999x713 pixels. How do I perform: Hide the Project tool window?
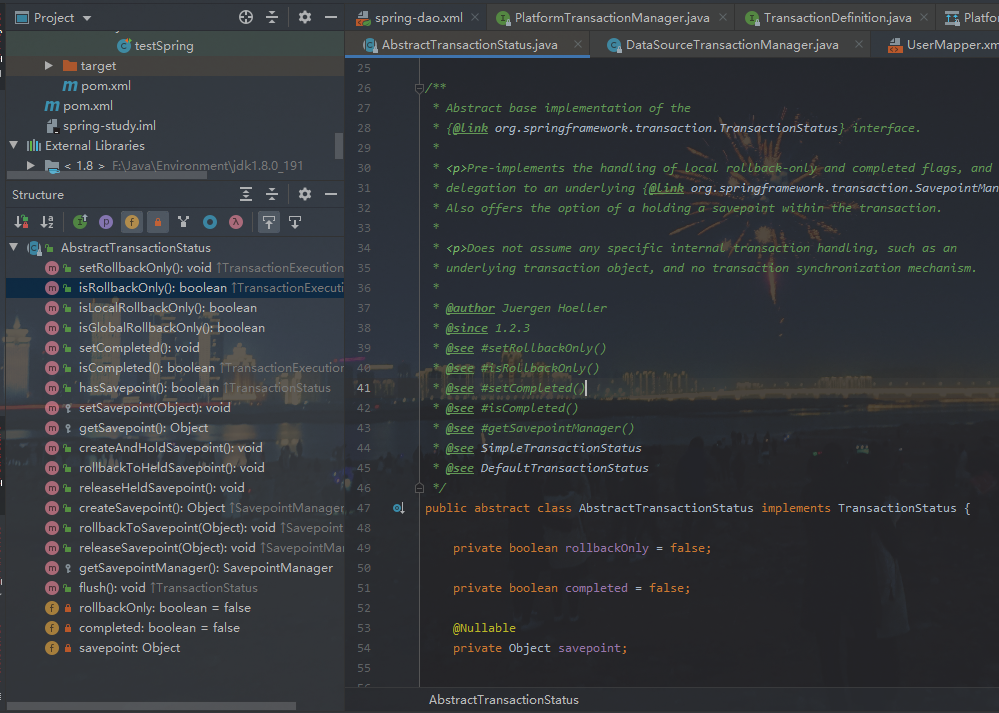[x=331, y=17]
